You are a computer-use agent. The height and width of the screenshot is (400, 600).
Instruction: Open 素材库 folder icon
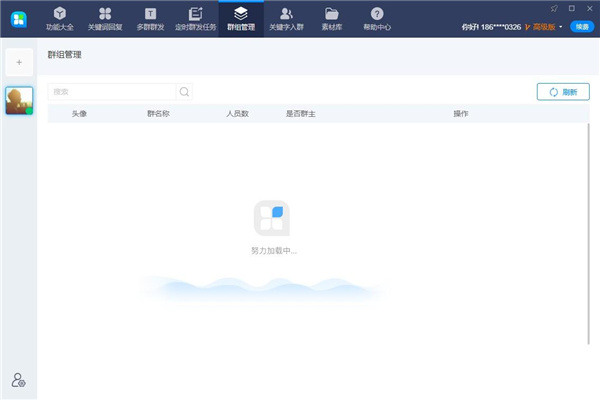(x=331, y=18)
